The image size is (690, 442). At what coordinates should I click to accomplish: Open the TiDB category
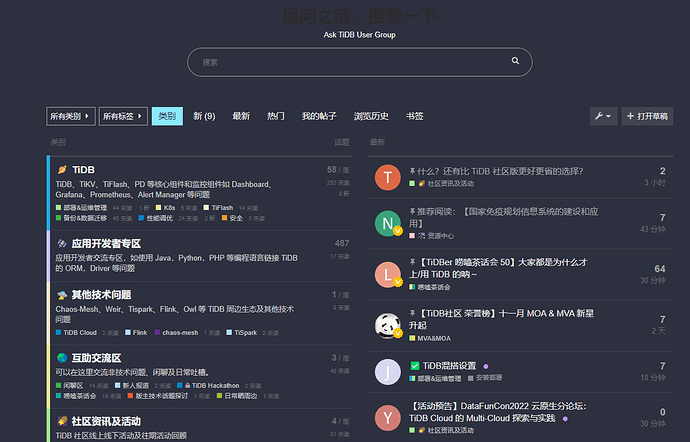pos(83,170)
